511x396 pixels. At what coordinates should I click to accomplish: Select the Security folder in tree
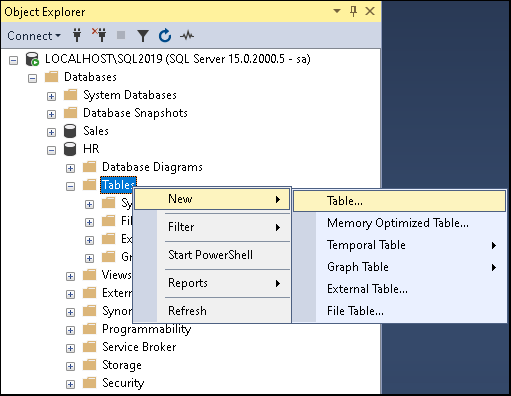coord(123,383)
